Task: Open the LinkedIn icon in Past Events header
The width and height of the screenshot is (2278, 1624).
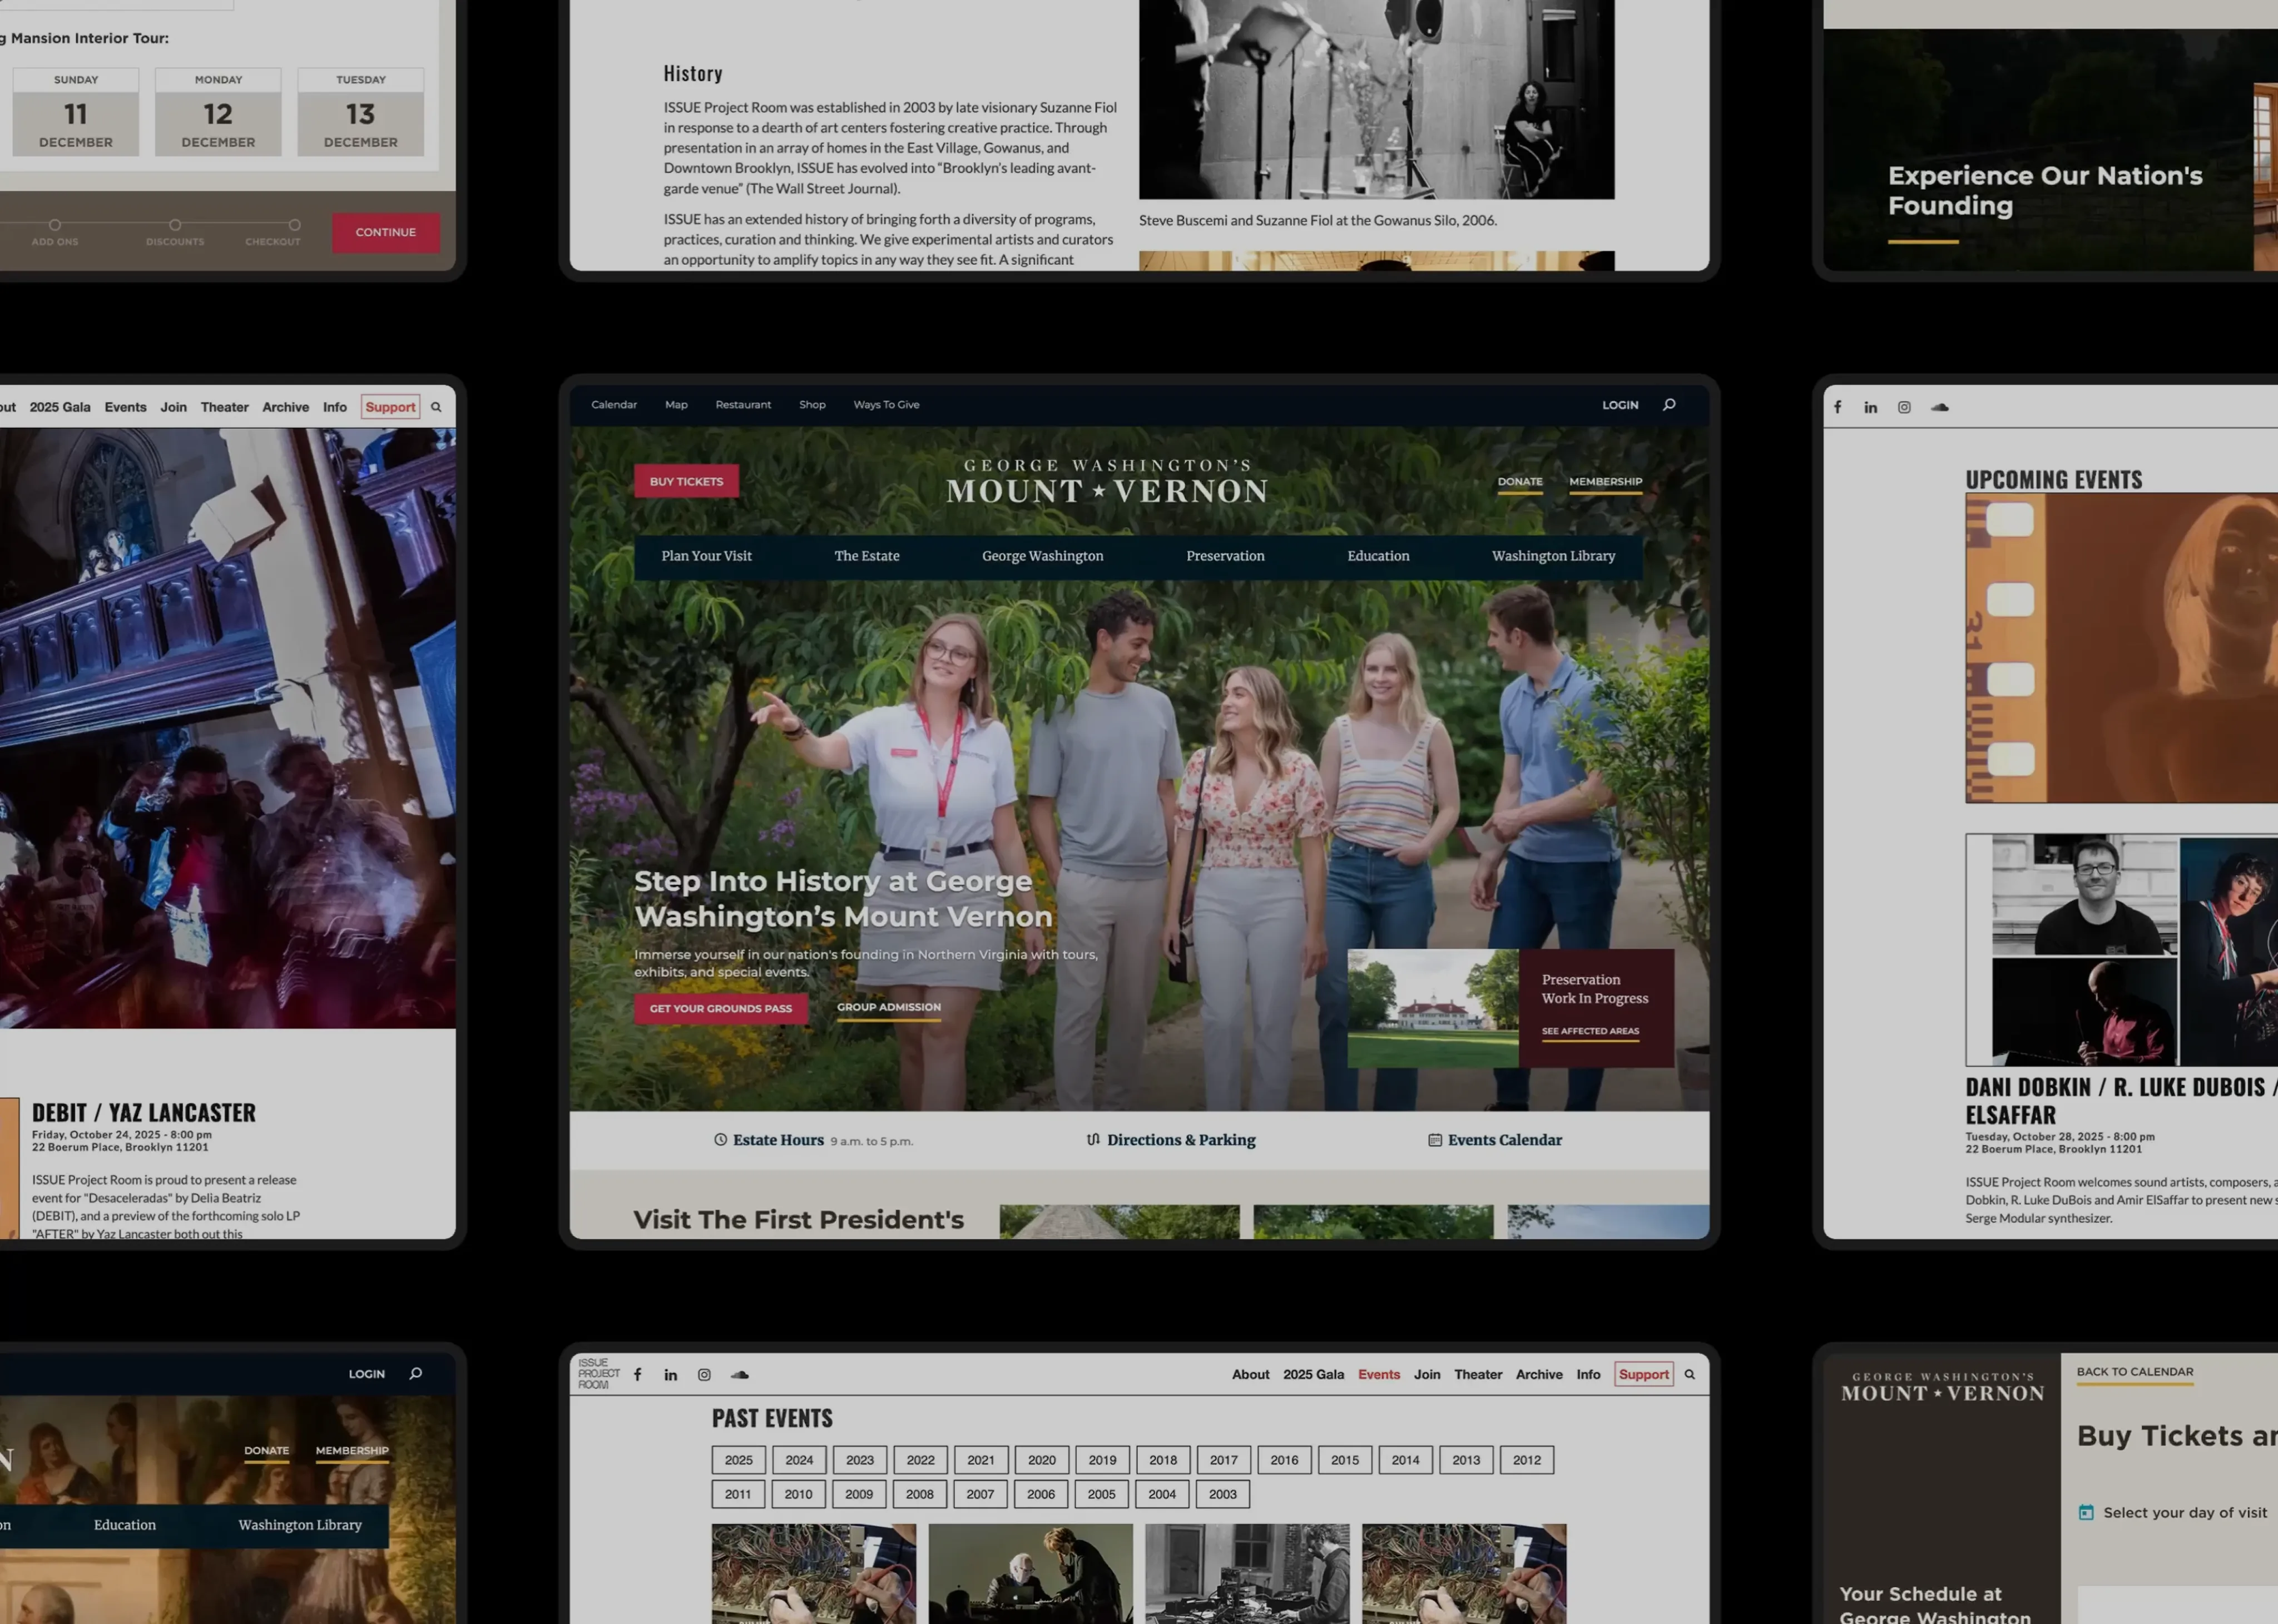Action: [671, 1375]
